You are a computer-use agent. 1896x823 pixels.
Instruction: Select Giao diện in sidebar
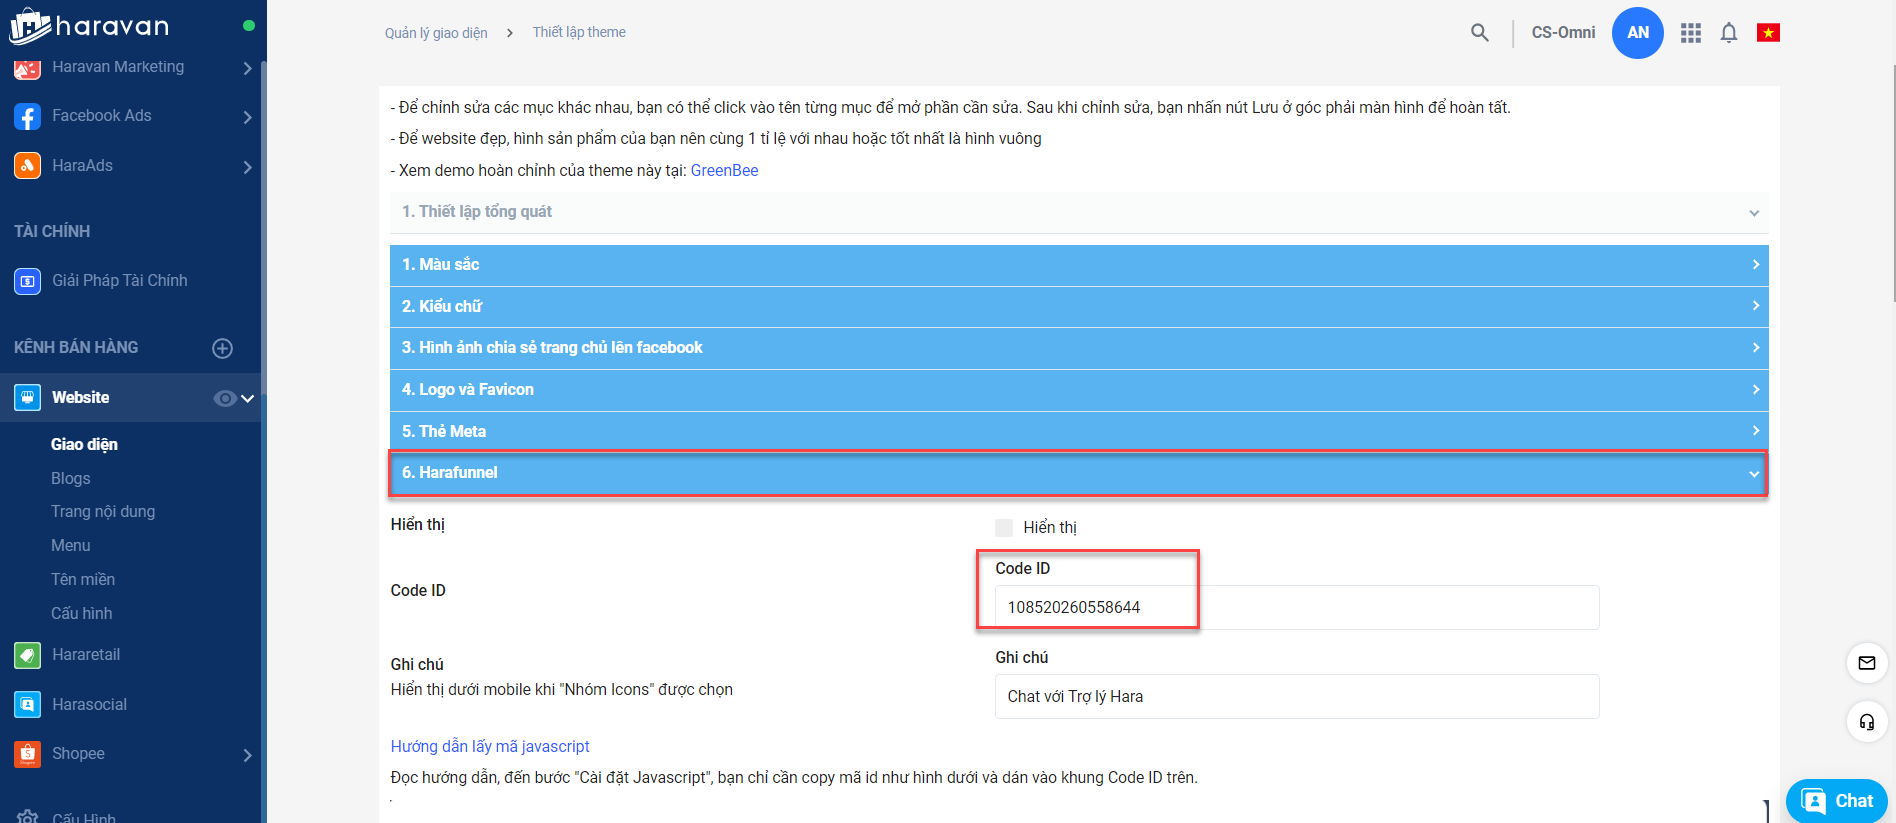pyautogui.click(x=84, y=445)
